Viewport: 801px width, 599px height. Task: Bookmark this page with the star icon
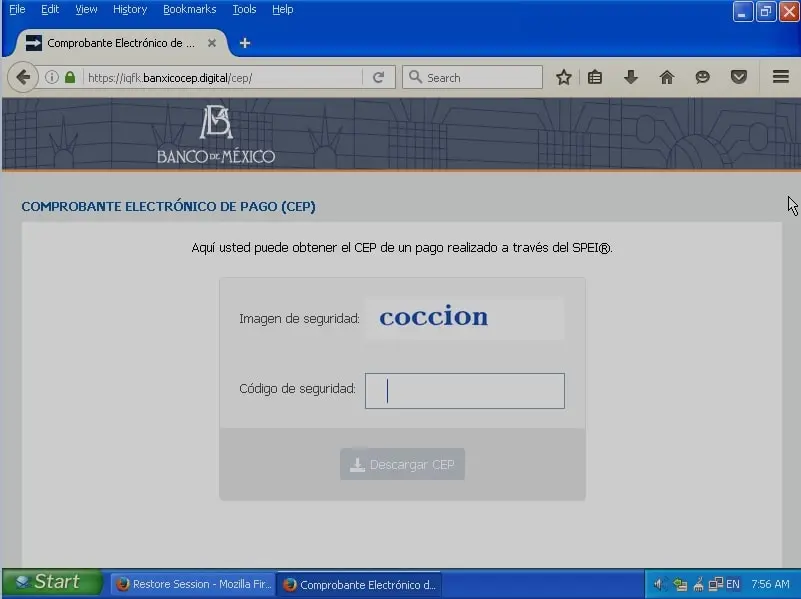coord(564,78)
